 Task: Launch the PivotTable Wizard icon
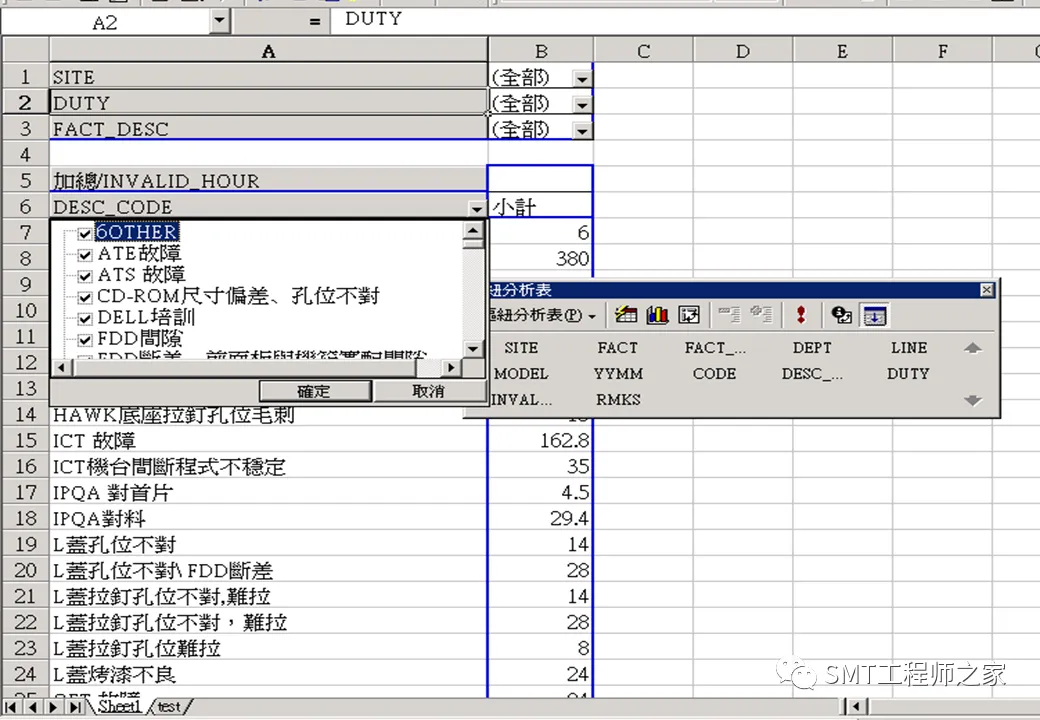click(x=689, y=315)
